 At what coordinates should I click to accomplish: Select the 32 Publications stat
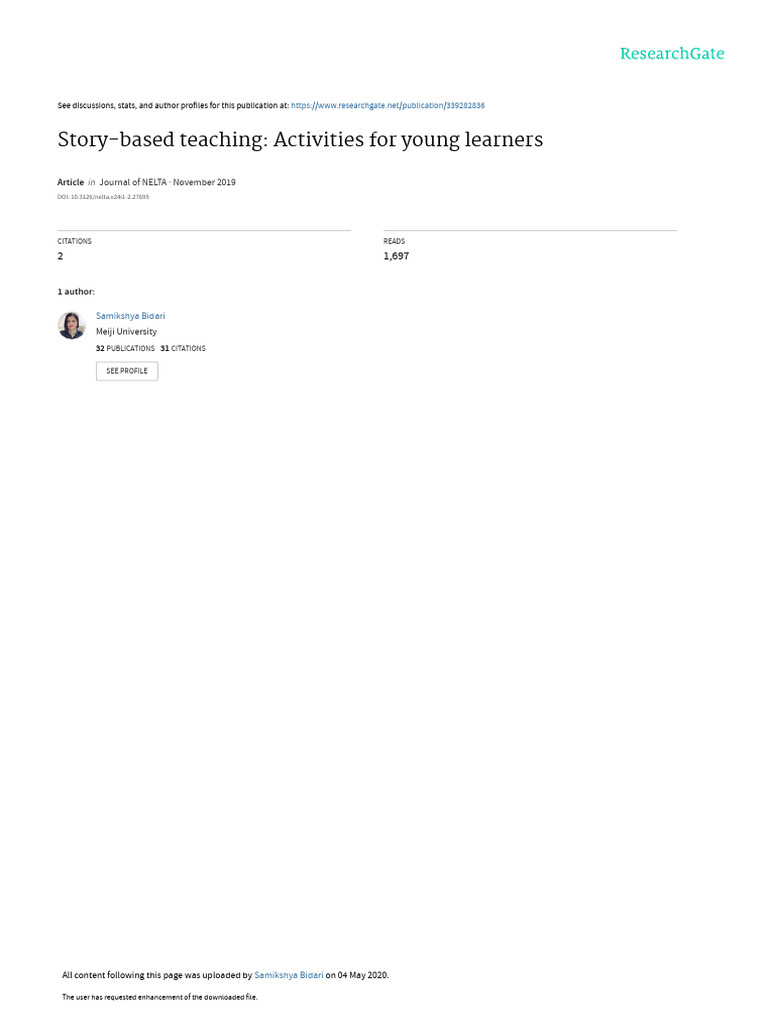coord(125,349)
